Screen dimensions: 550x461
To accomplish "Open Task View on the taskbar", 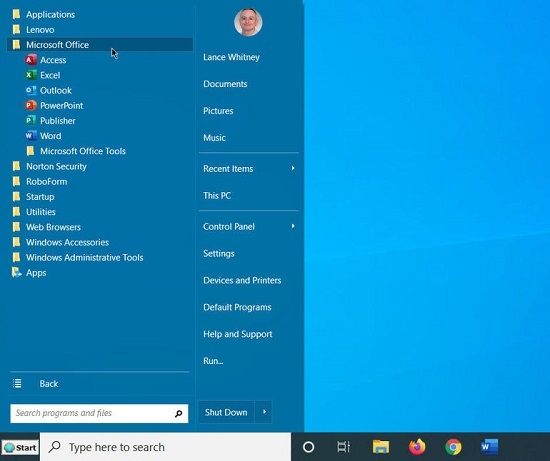I will click(x=343, y=447).
